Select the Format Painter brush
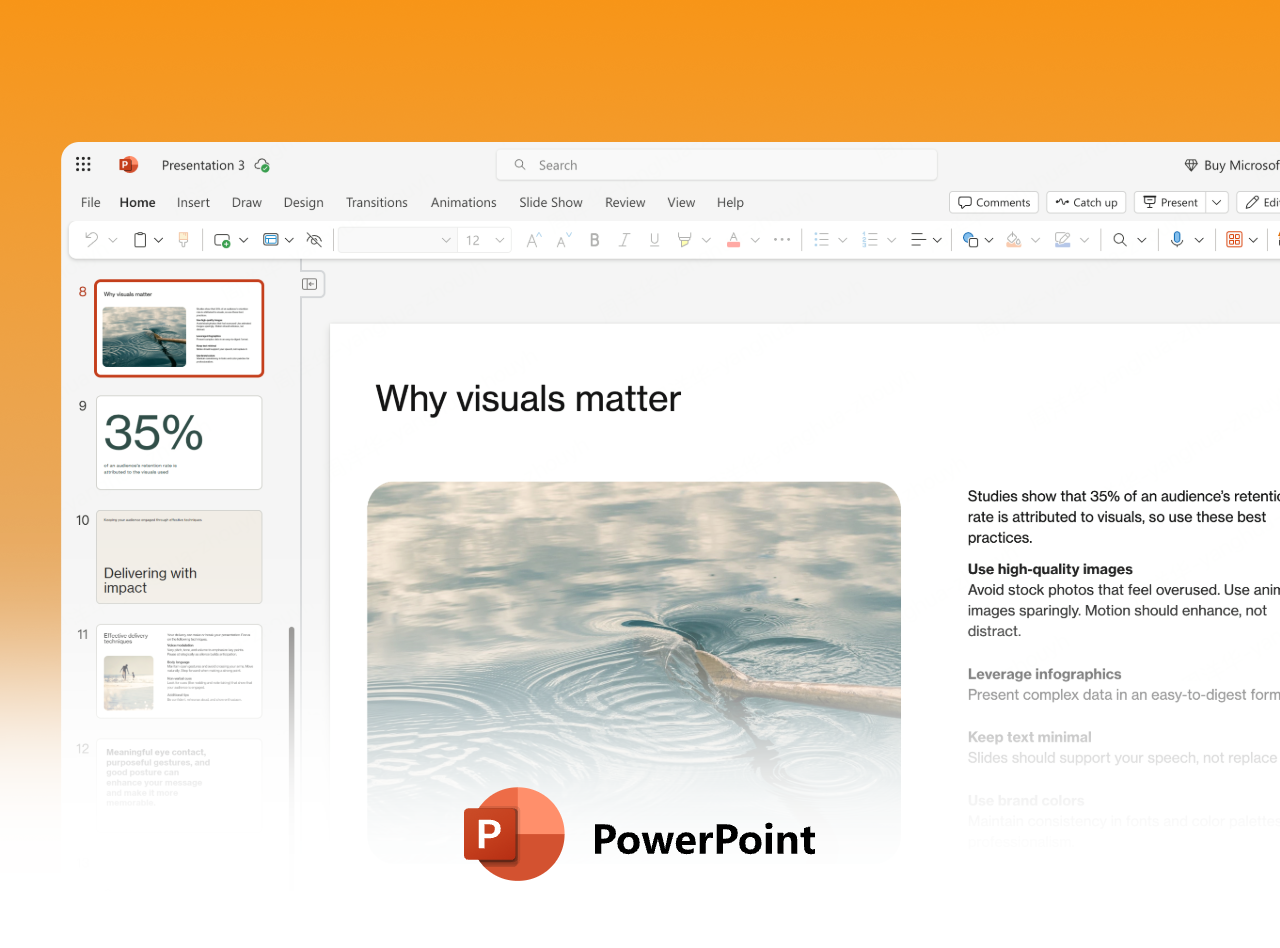The image size is (1280, 948). 183,240
